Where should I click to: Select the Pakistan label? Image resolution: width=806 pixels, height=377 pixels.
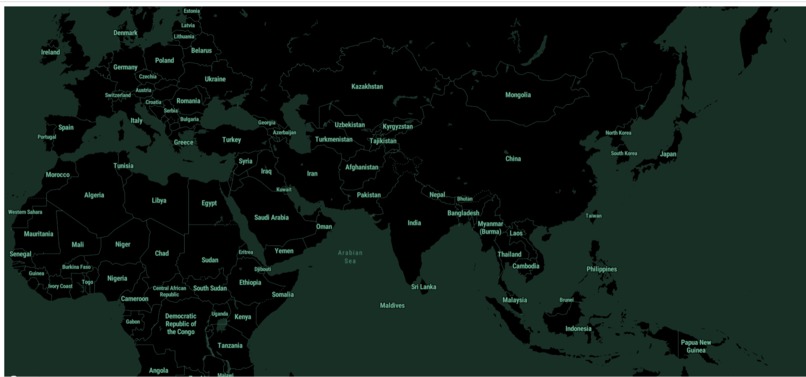coord(369,195)
